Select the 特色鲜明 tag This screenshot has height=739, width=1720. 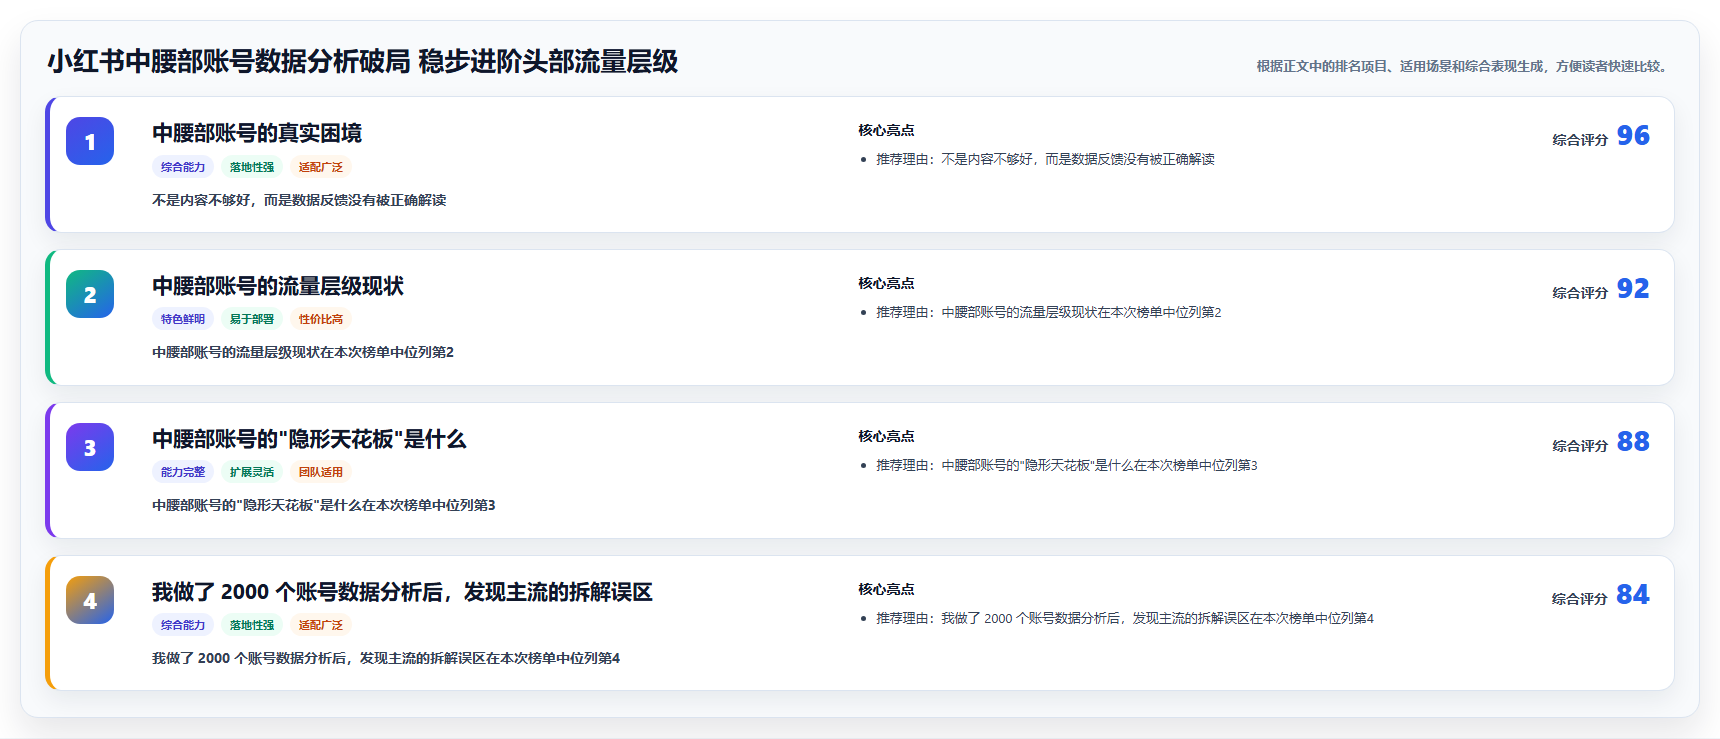coord(183,319)
